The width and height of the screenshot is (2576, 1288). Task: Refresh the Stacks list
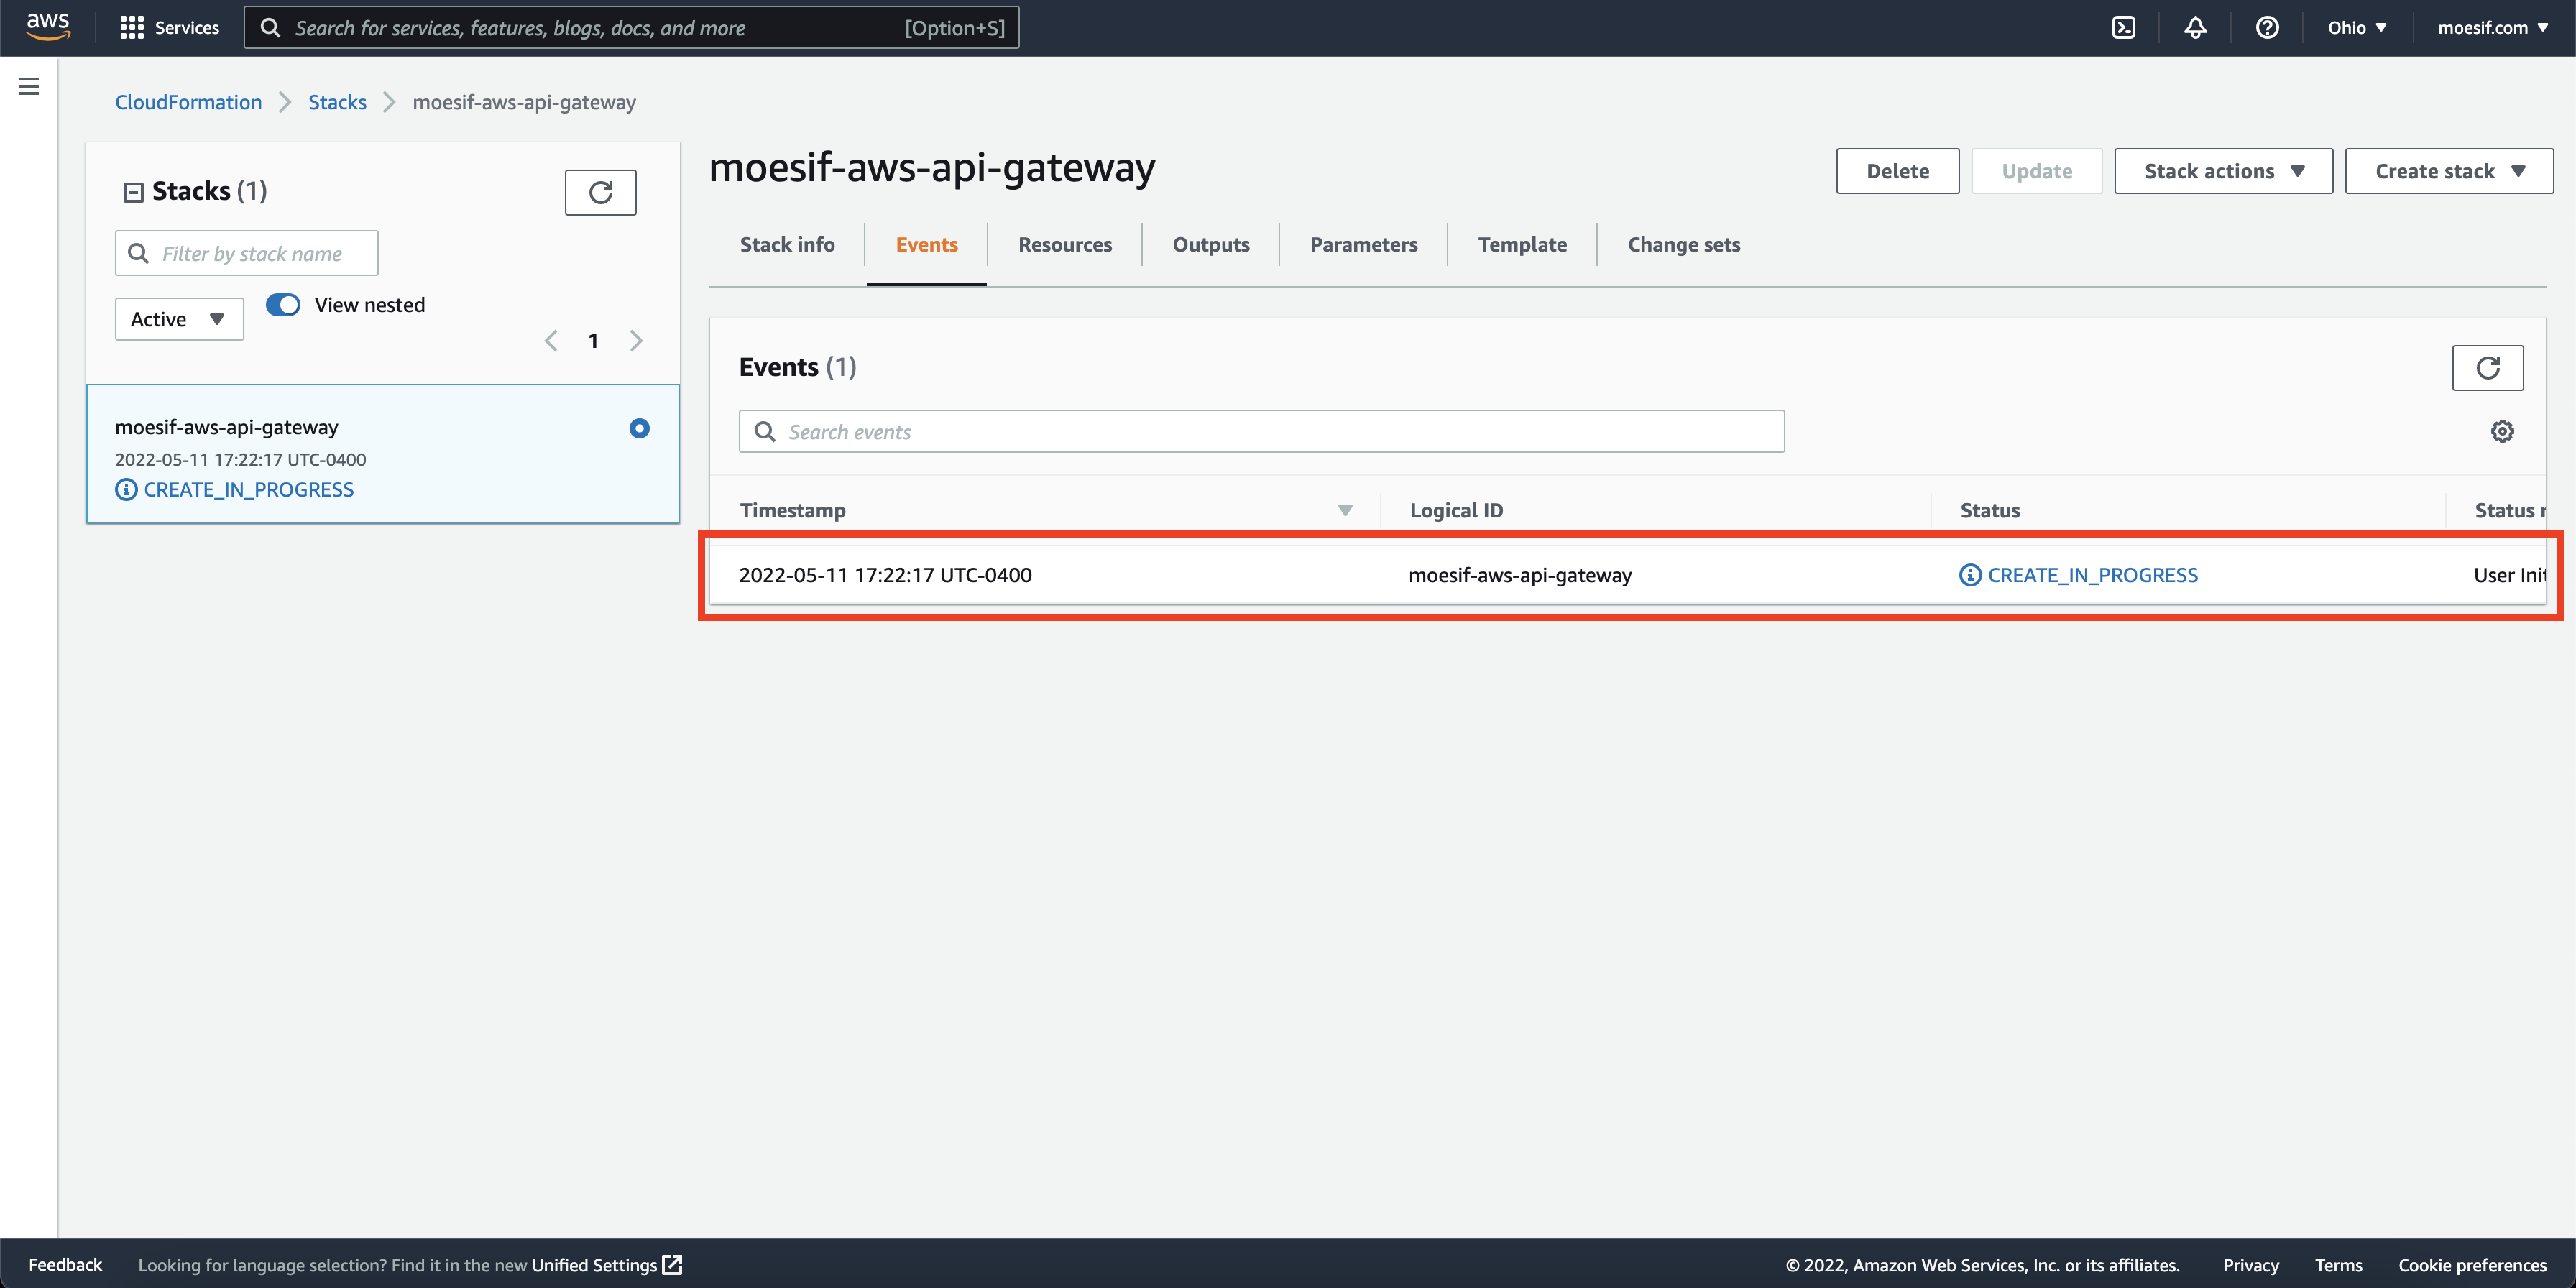coord(600,192)
